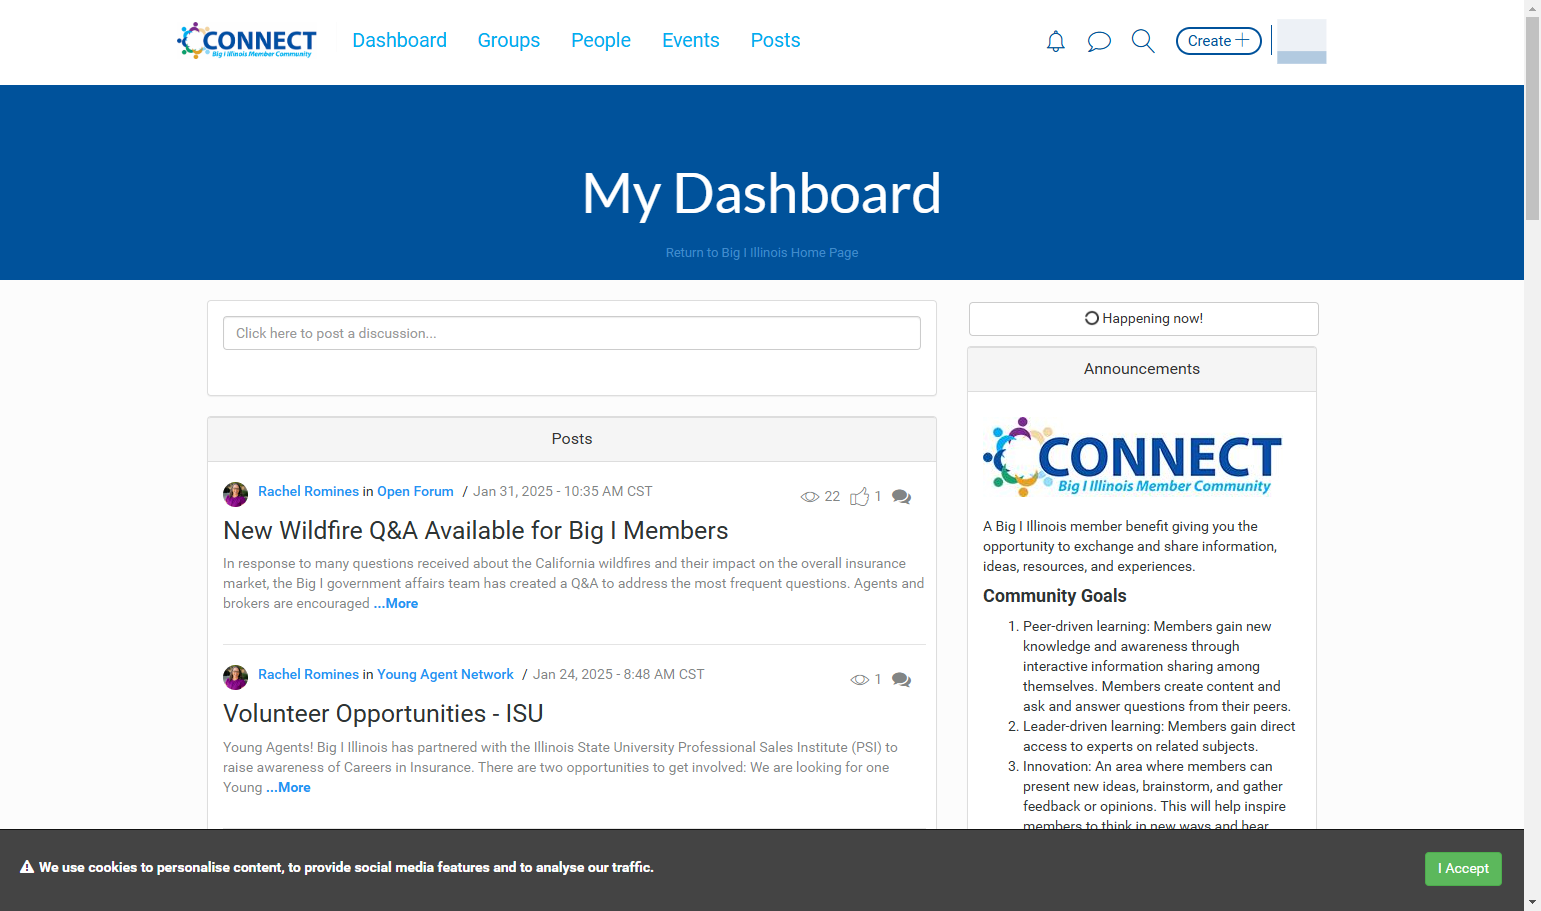Viewport: 1541px width, 911px height.
Task: Click the search magnifier icon
Action: [1143, 41]
